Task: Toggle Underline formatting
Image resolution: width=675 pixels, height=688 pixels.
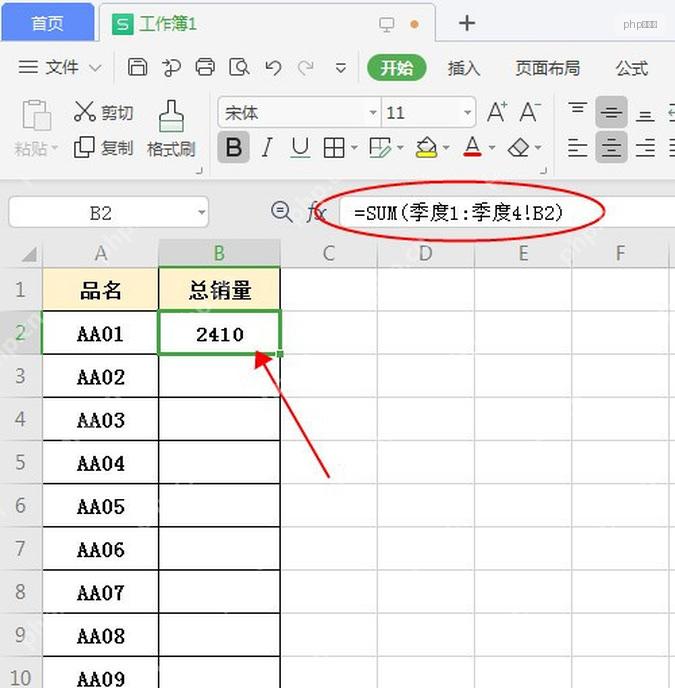Action: pos(300,147)
